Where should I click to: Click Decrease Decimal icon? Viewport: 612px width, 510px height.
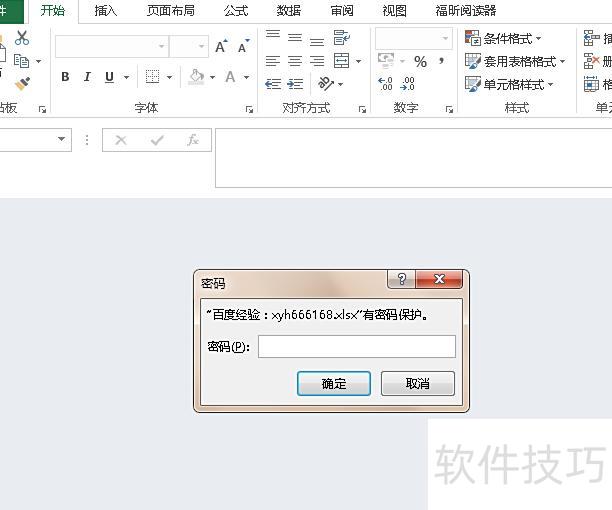[x=407, y=84]
